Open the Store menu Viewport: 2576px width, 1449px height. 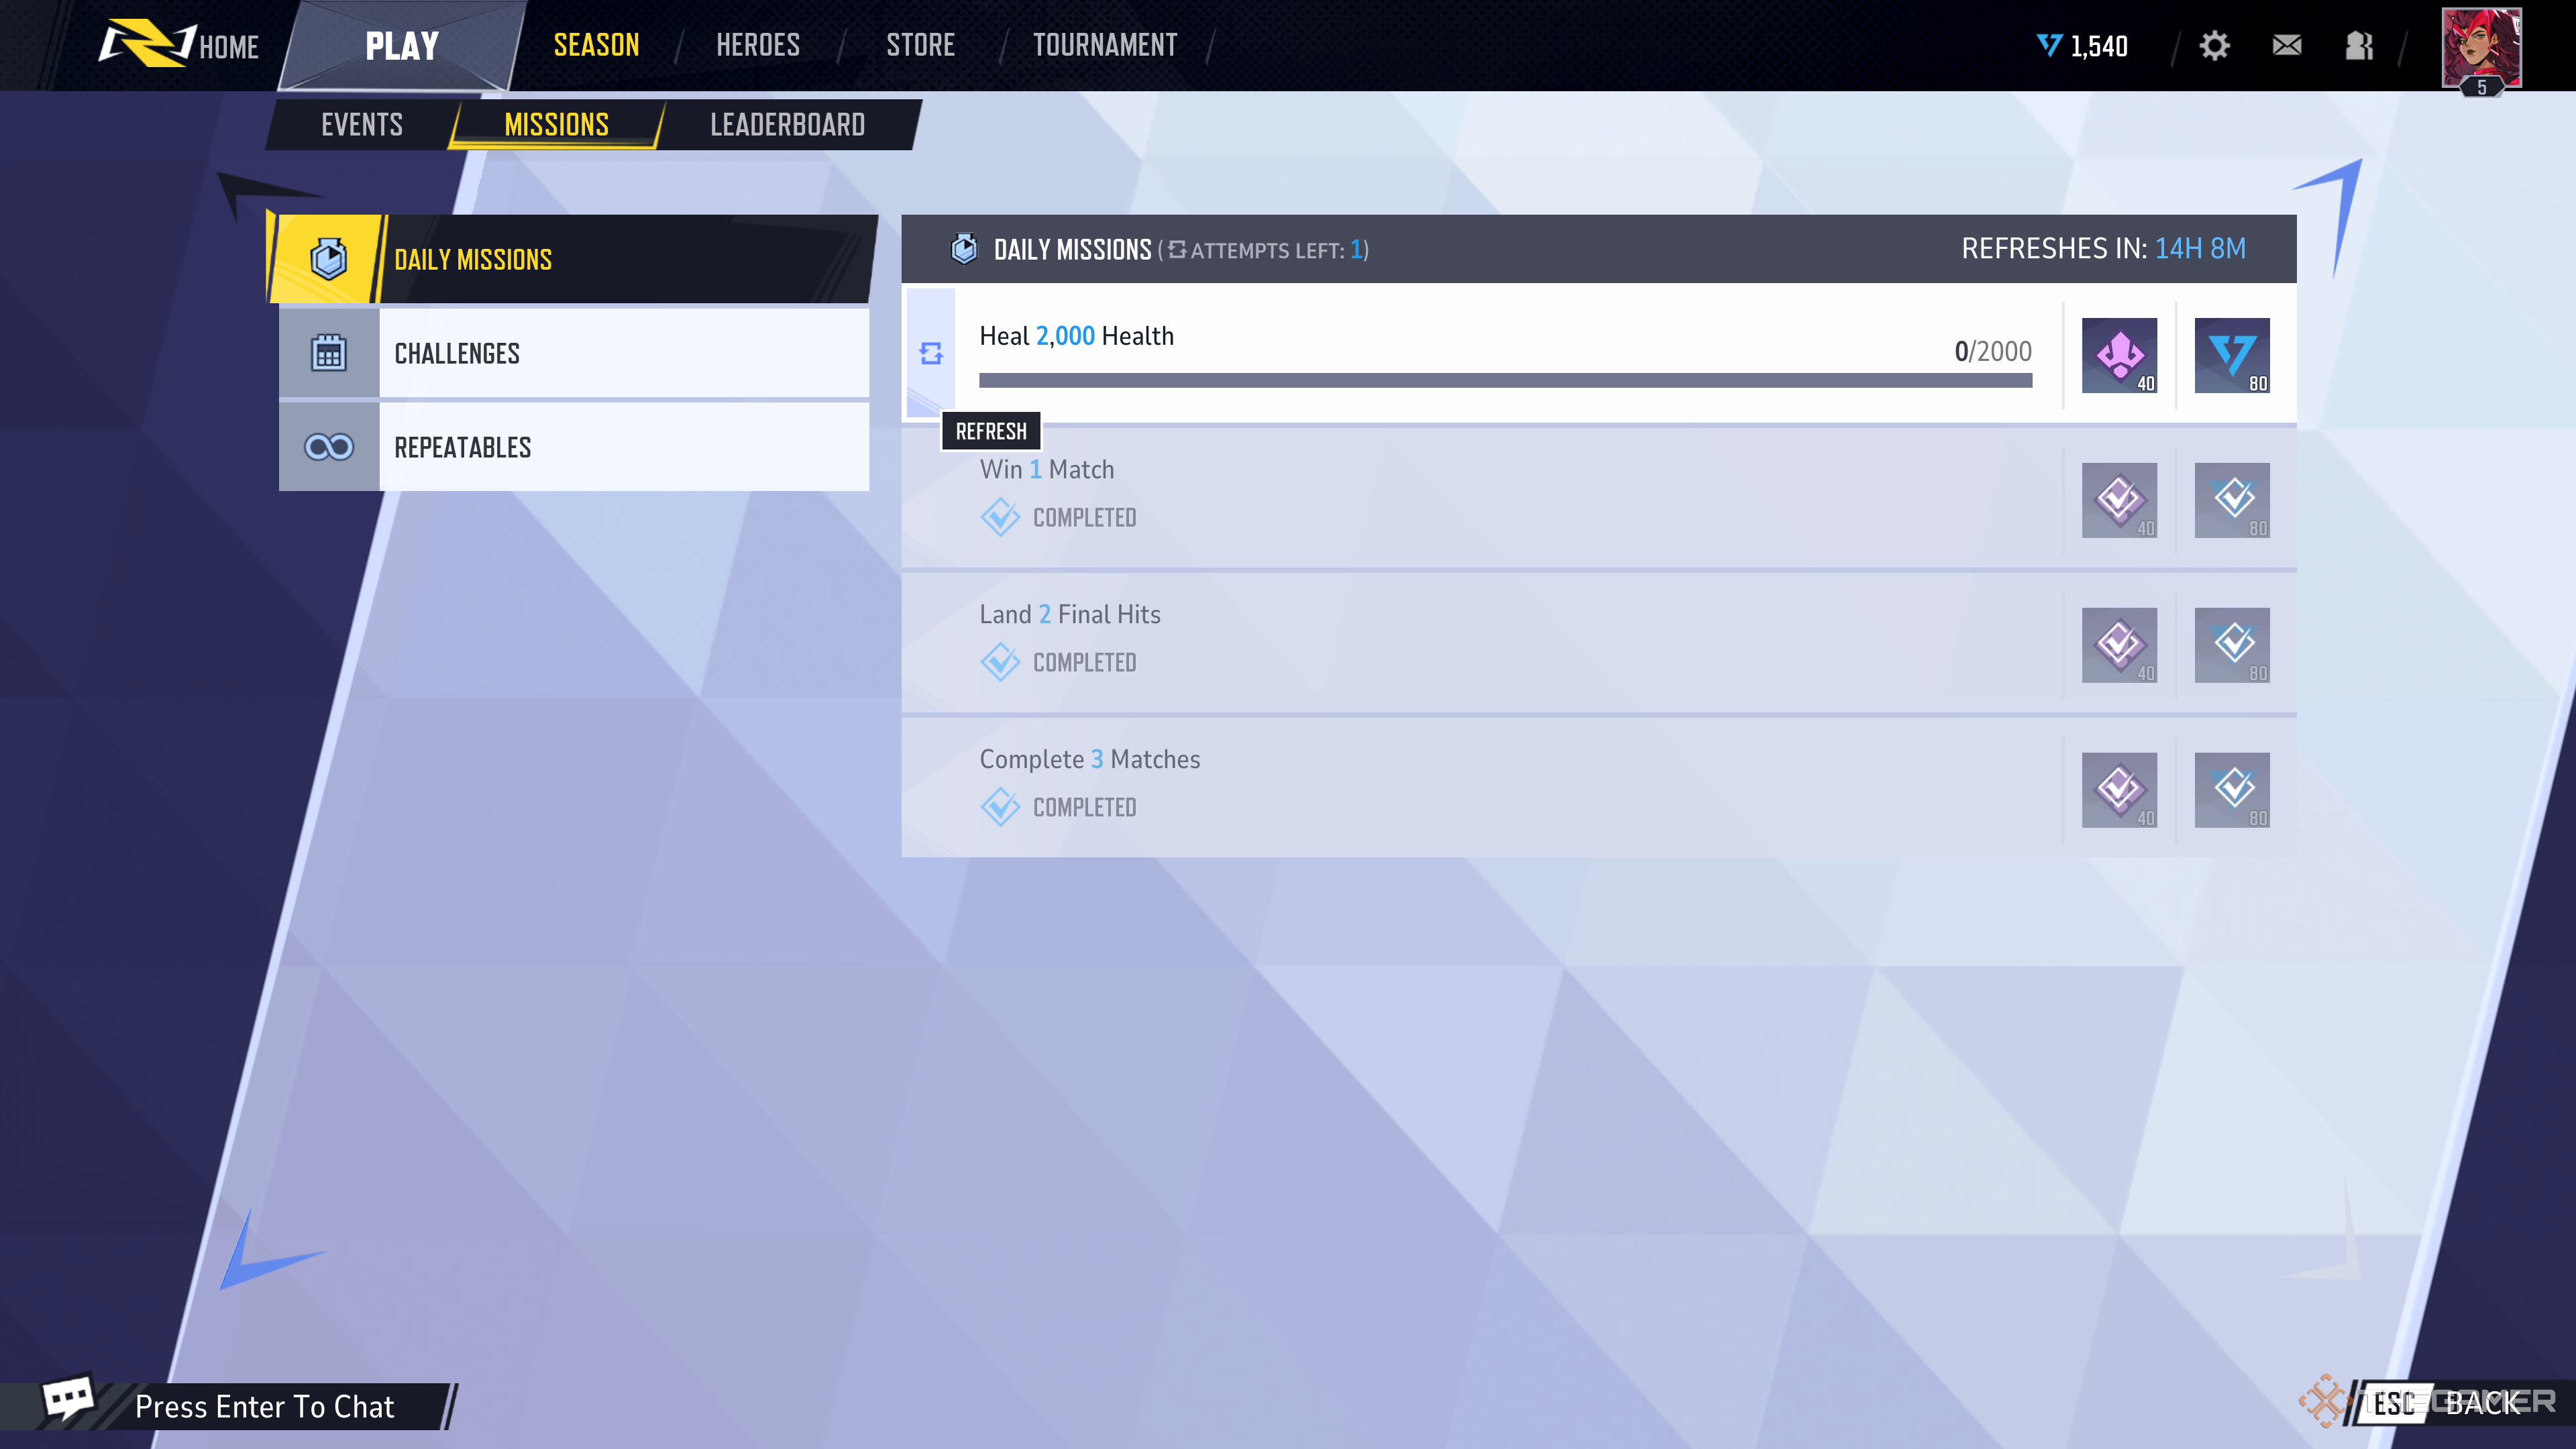coord(921,45)
